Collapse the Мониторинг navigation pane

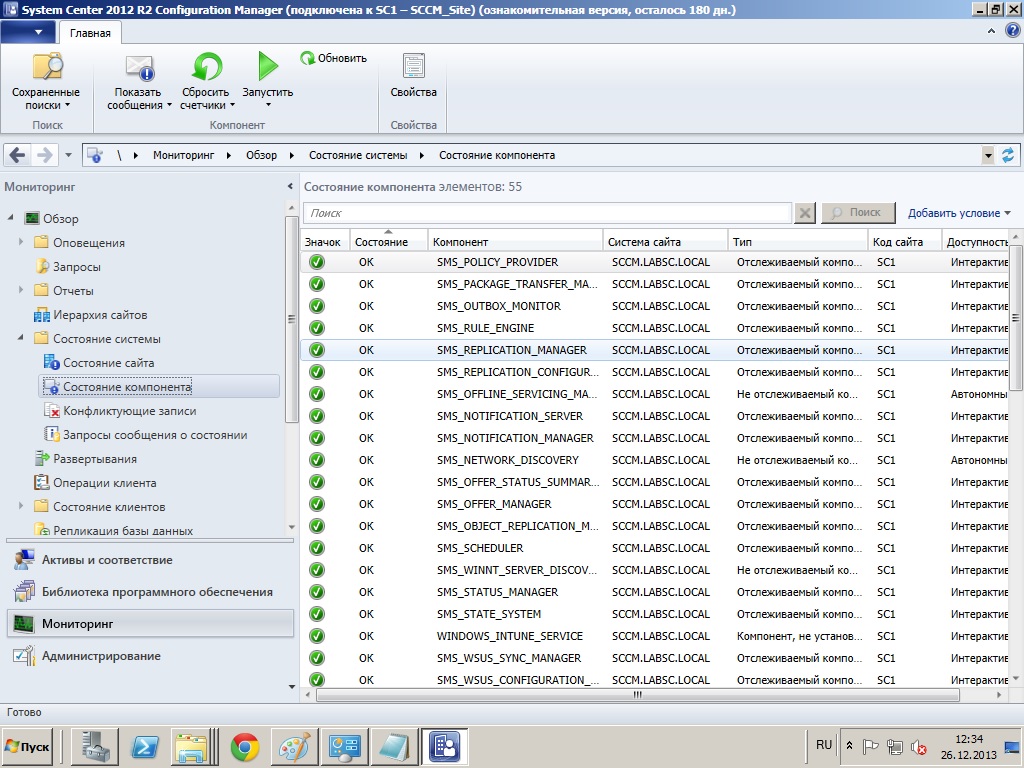(290, 187)
